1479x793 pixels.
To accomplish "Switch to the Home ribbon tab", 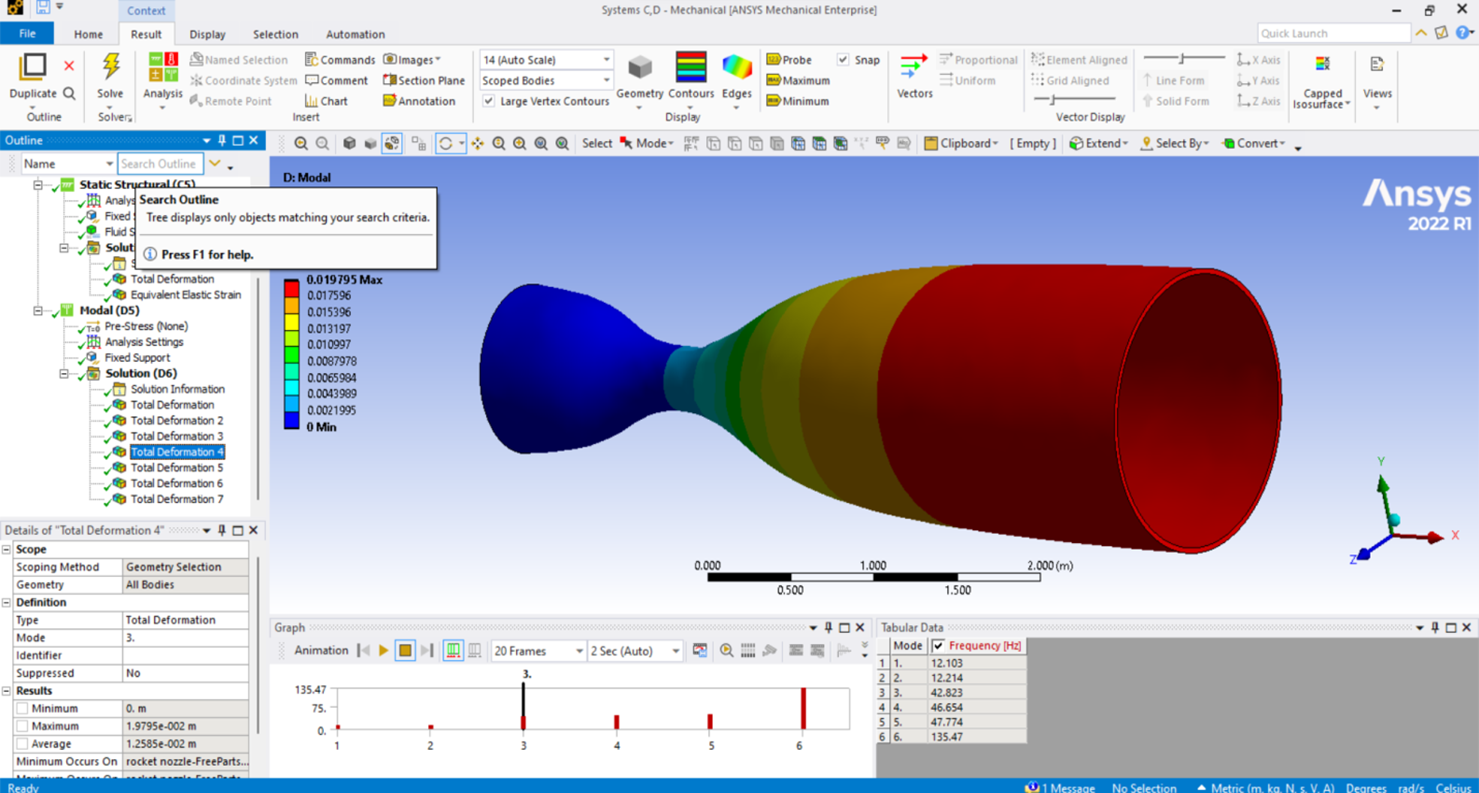I will pos(88,34).
